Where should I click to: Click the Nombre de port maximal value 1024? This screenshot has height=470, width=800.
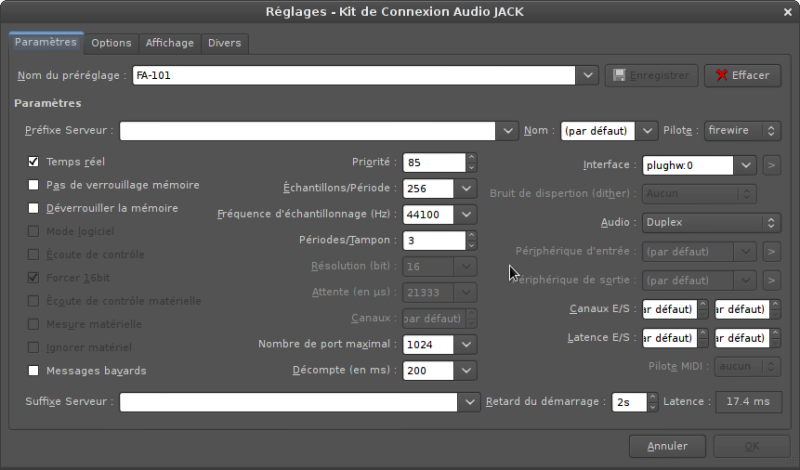428,344
